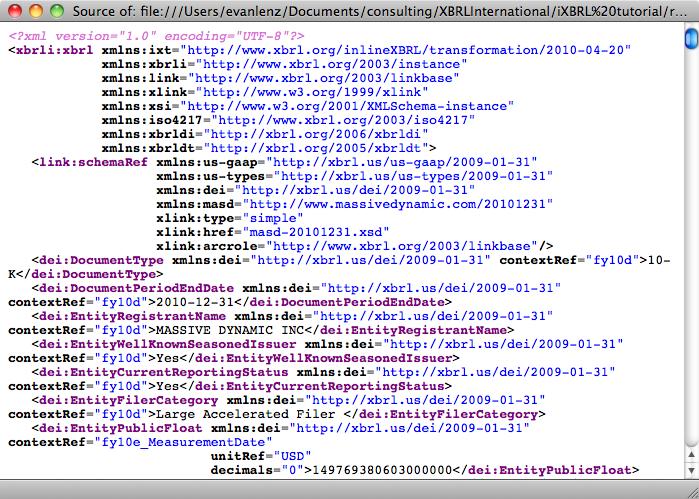Click the "http://www.xbrl.org/2003/iso4217" value

point(343,120)
